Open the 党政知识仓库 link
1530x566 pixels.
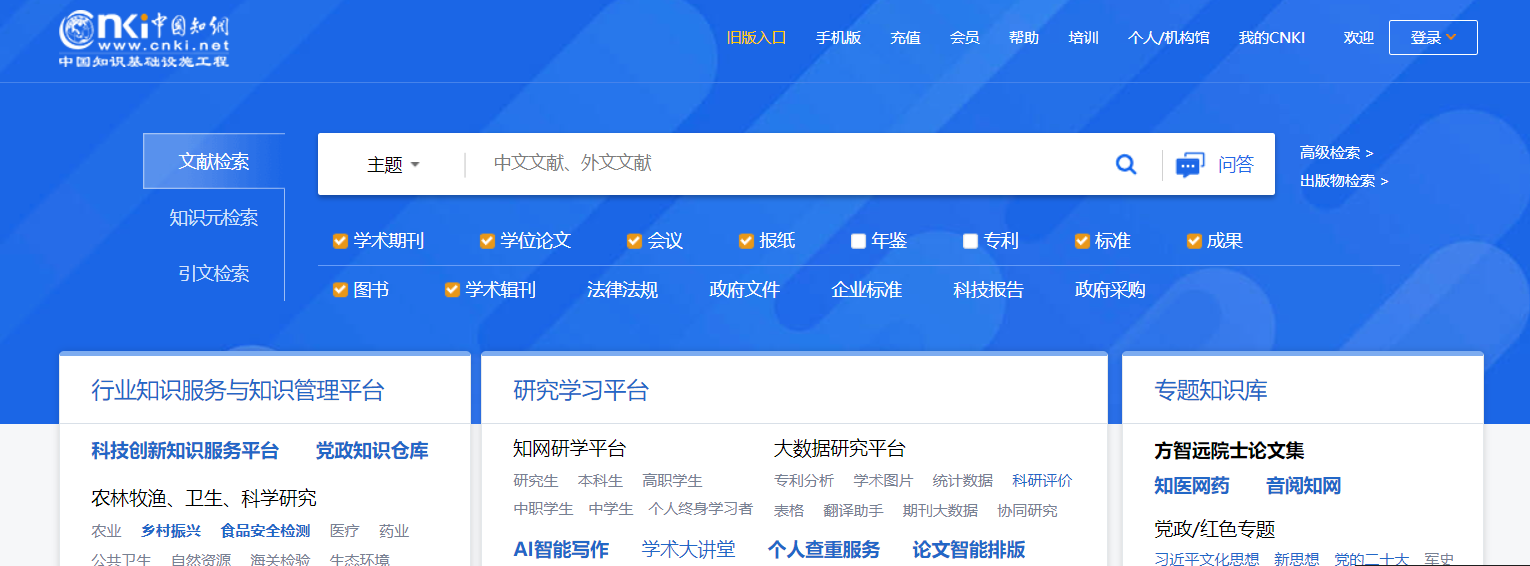coord(372,451)
